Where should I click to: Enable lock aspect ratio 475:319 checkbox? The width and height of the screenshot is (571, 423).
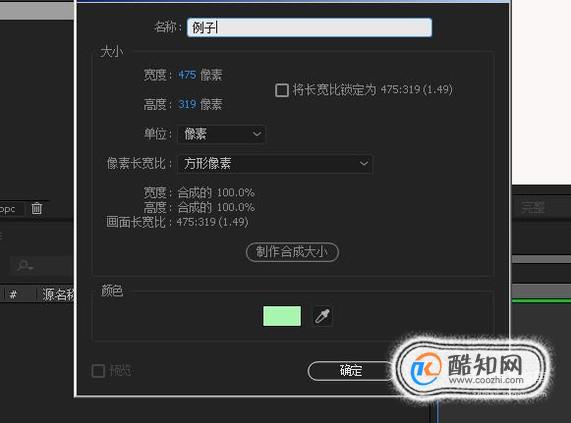pyautogui.click(x=282, y=90)
